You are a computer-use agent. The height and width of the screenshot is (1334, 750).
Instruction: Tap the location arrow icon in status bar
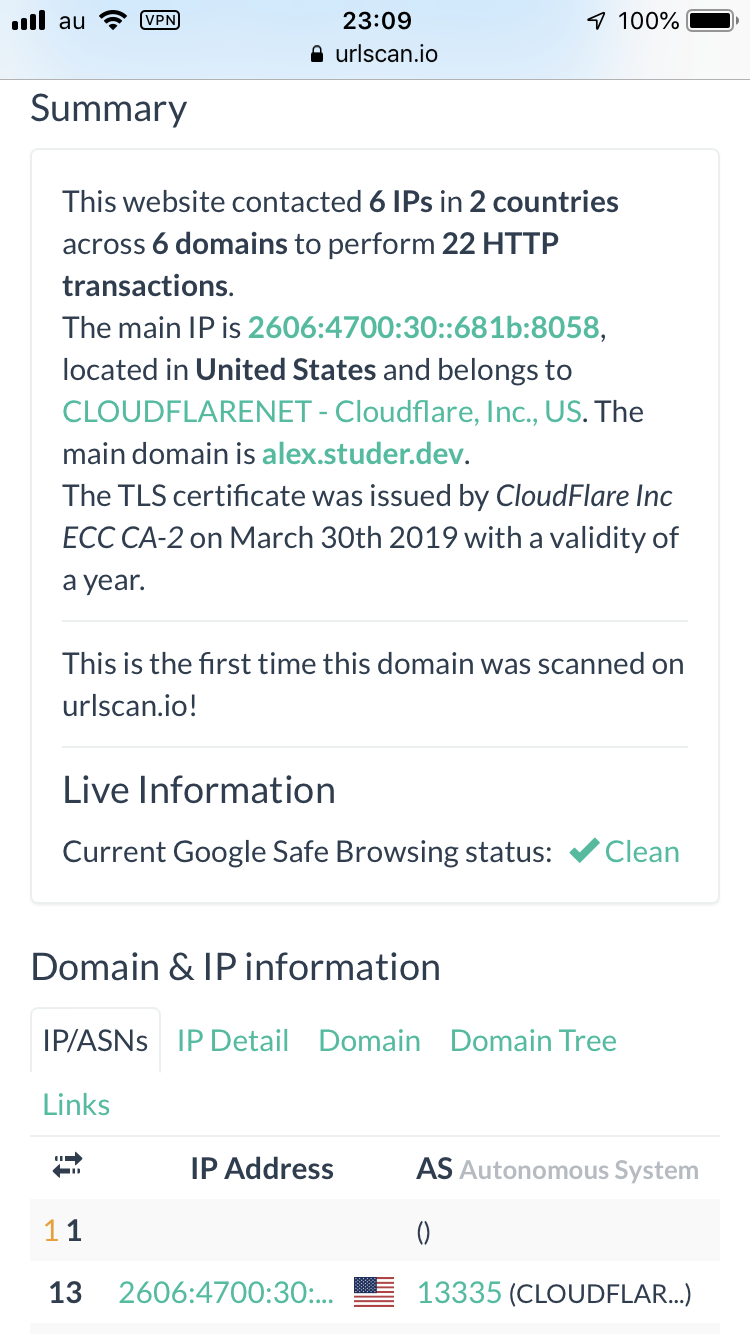click(596, 20)
